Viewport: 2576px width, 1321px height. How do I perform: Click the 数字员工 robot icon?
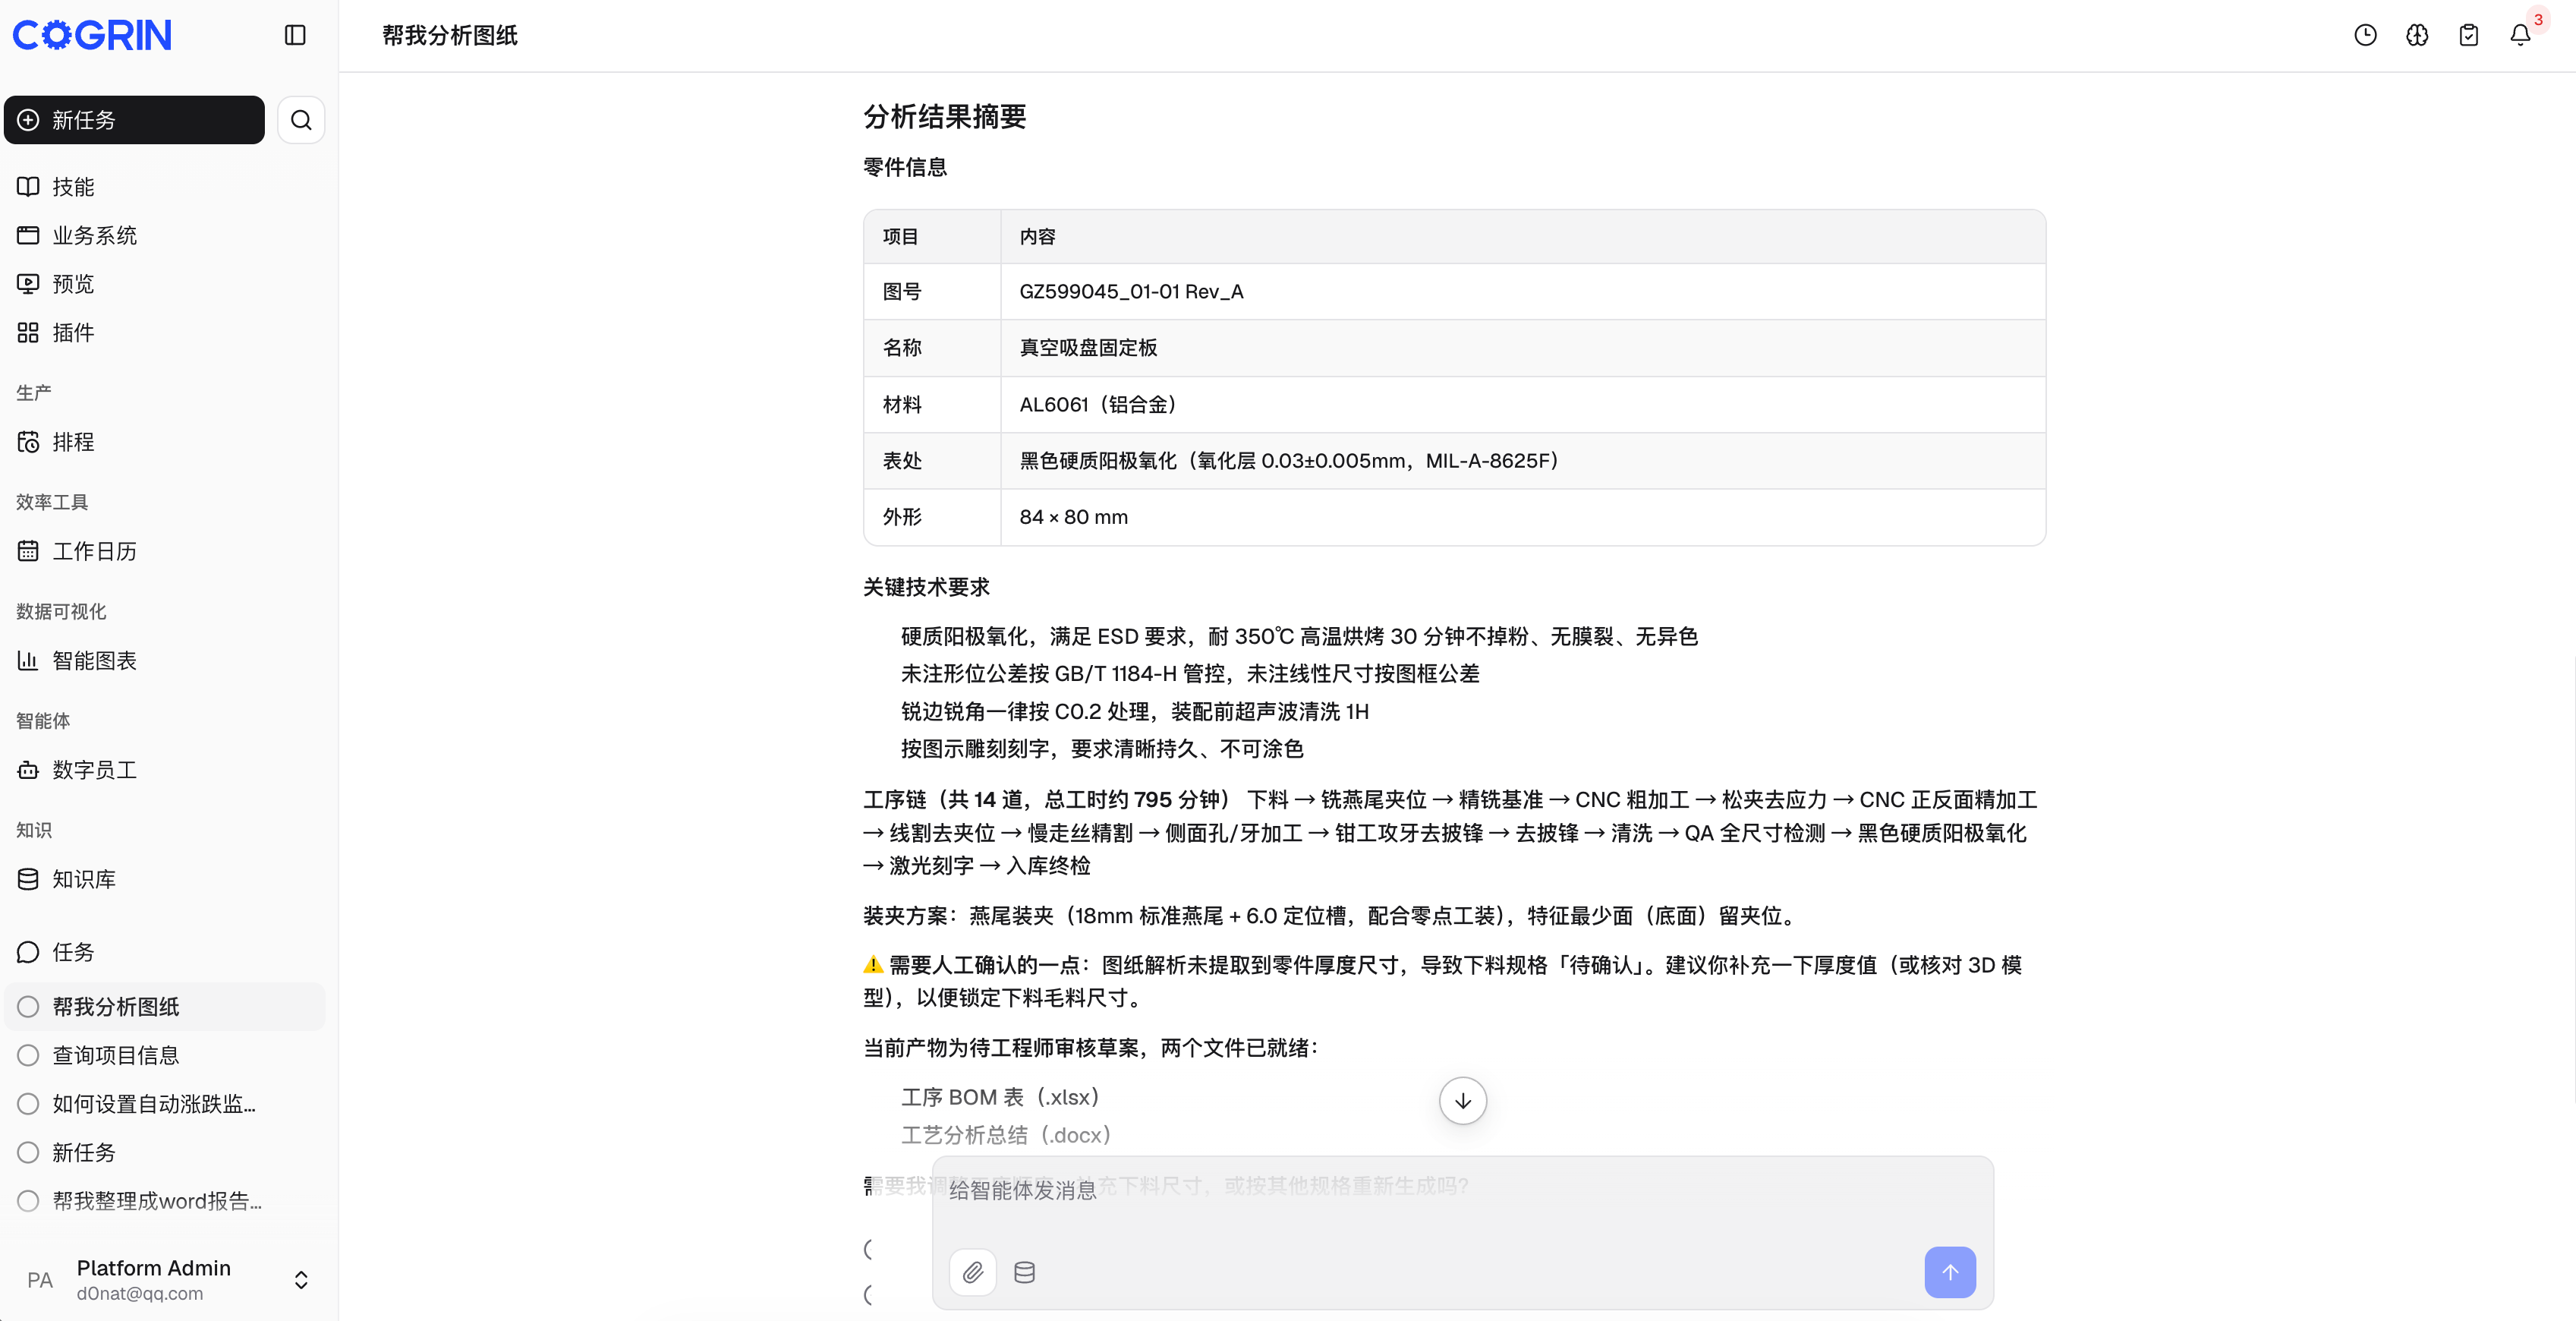pos(28,770)
